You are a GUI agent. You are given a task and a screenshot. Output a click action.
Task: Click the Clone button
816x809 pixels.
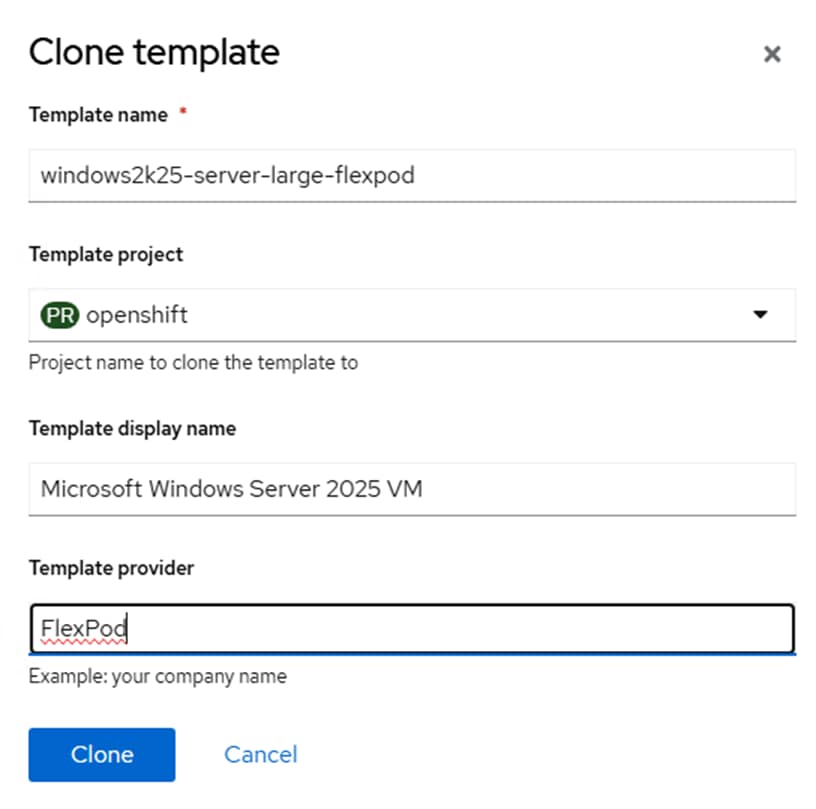pos(101,754)
